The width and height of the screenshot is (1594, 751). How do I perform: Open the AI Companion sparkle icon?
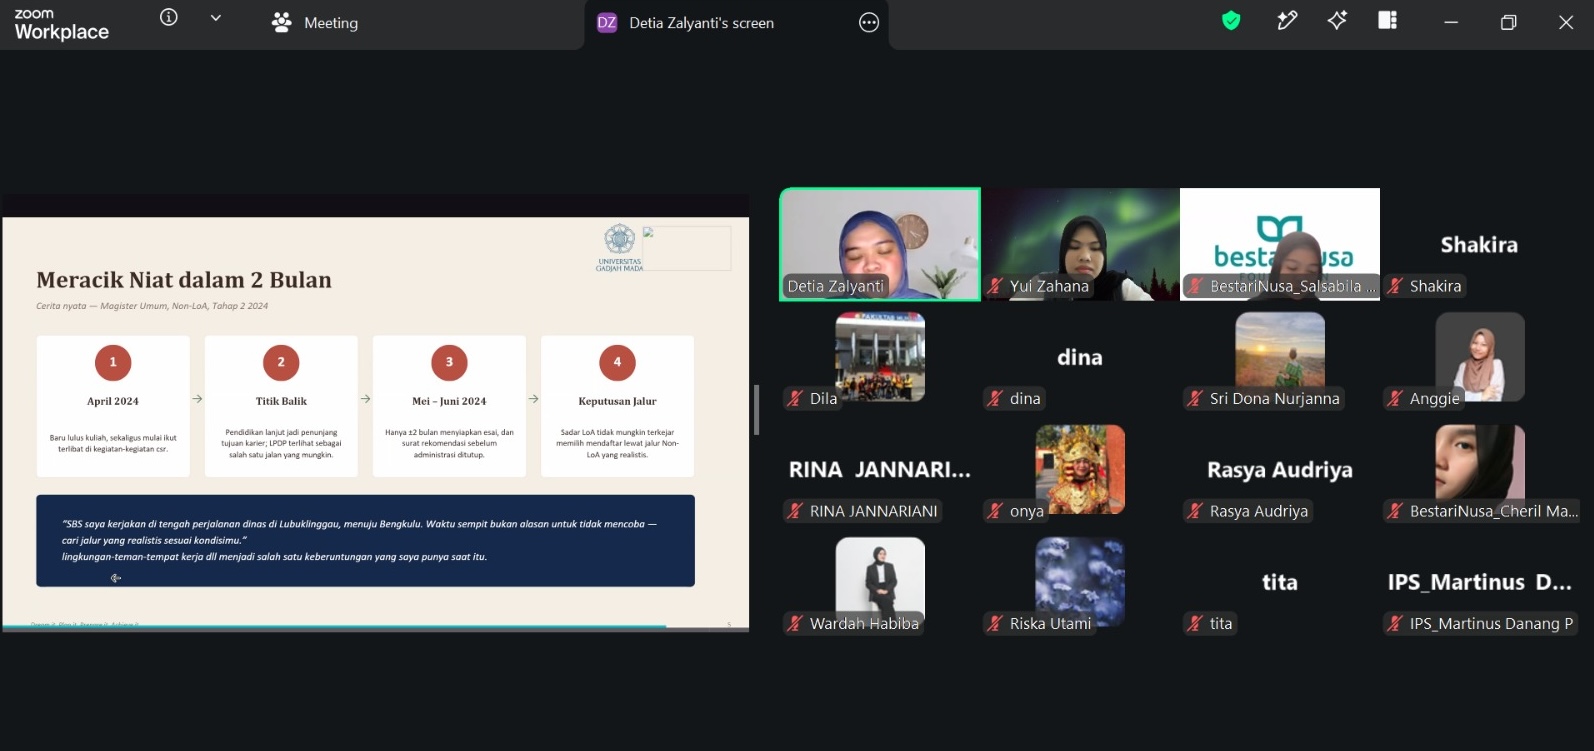click(1337, 20)
